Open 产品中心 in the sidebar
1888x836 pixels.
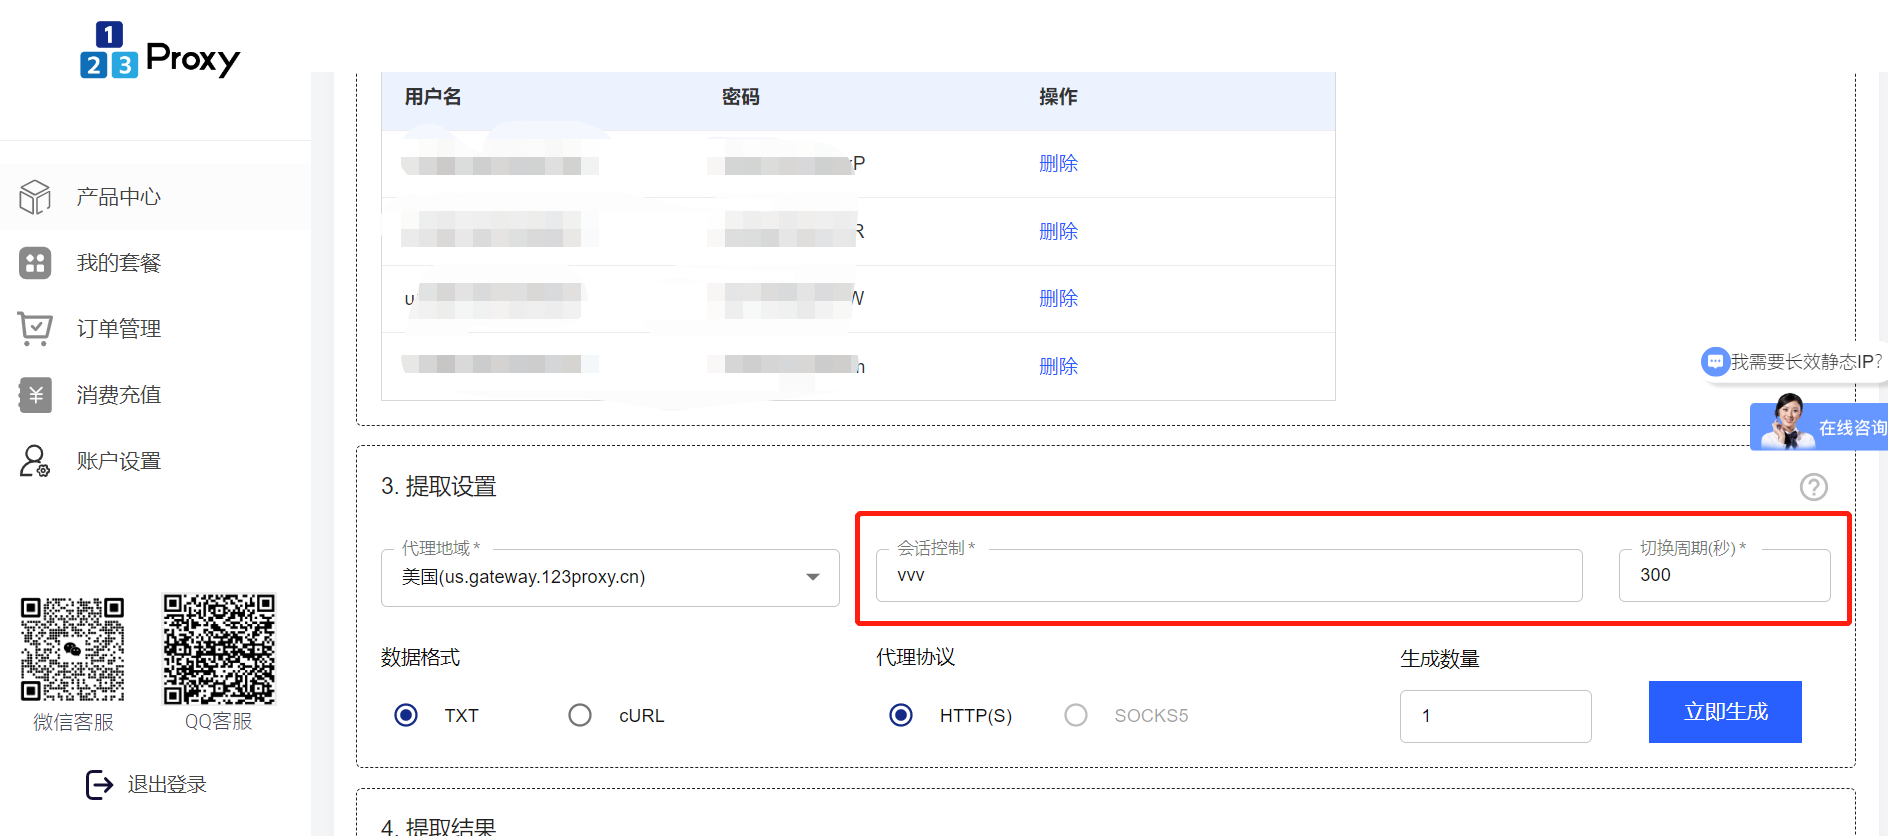118,197
